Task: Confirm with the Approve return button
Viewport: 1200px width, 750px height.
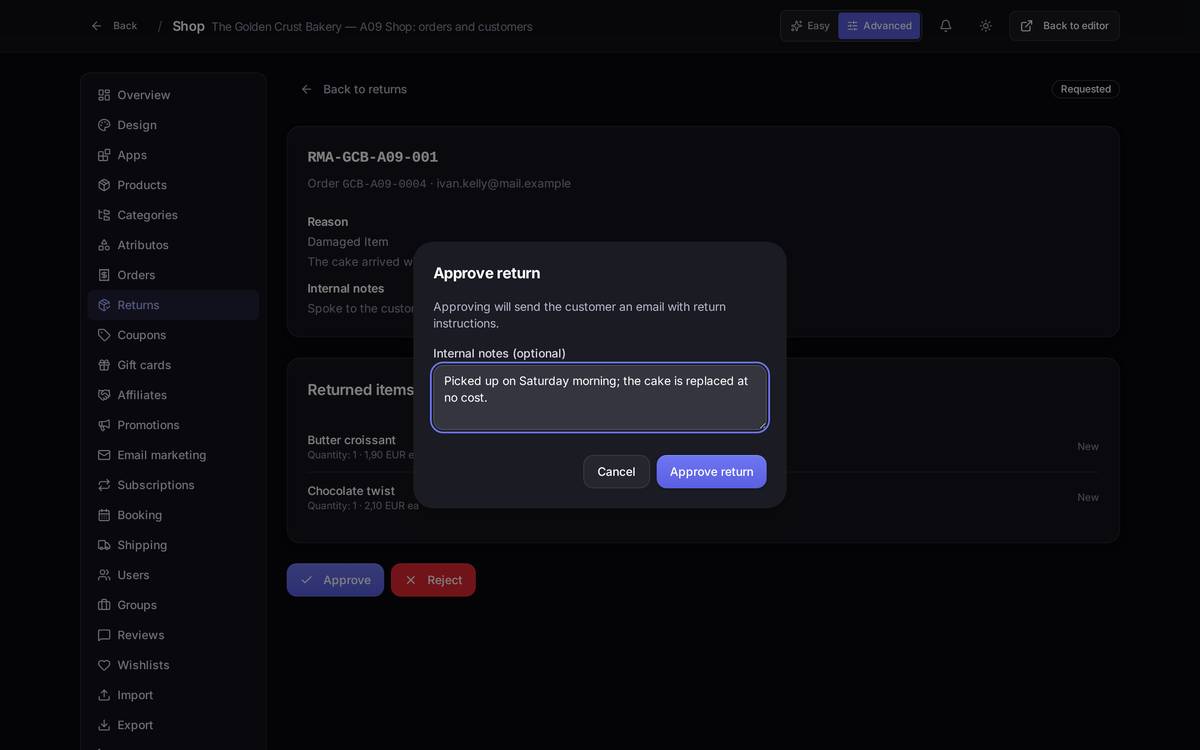Action: (x=712, y=472)
